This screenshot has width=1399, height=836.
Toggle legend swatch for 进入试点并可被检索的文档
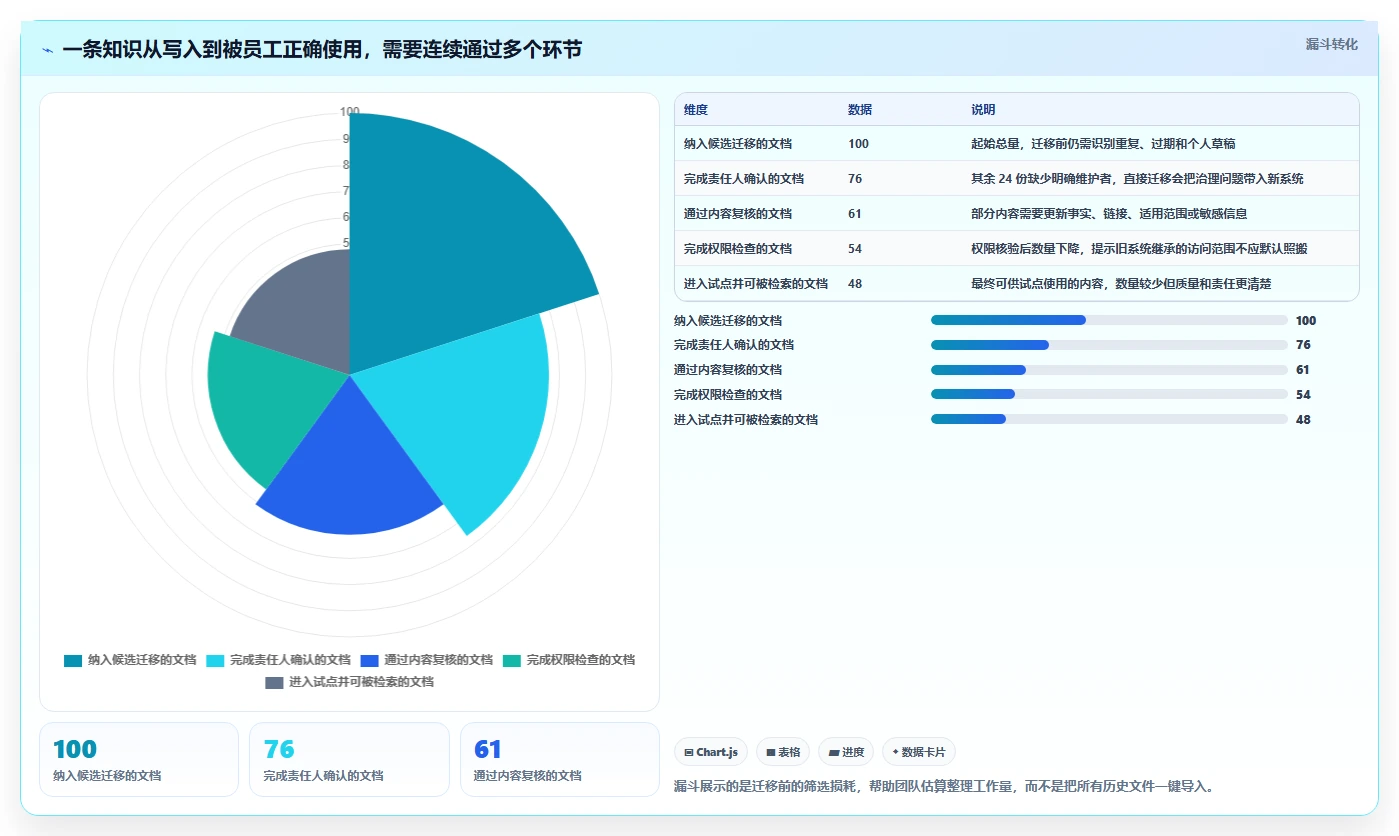(274, 682)
